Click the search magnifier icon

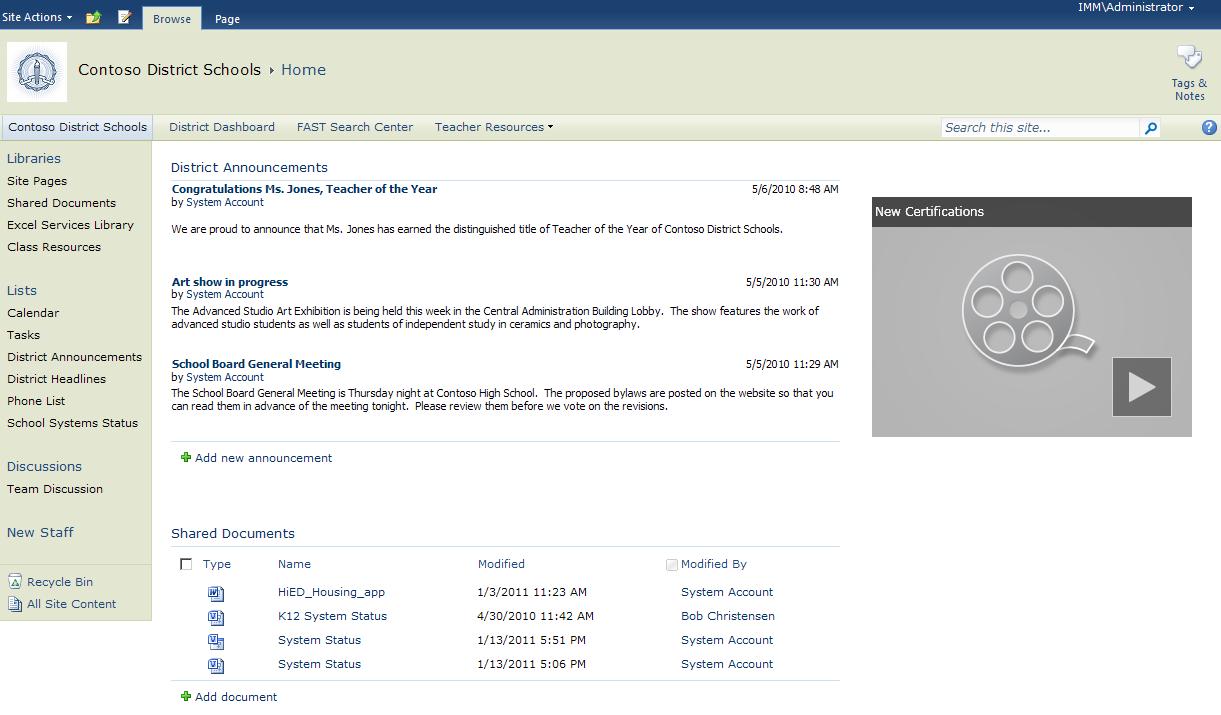pos(1151,128)
